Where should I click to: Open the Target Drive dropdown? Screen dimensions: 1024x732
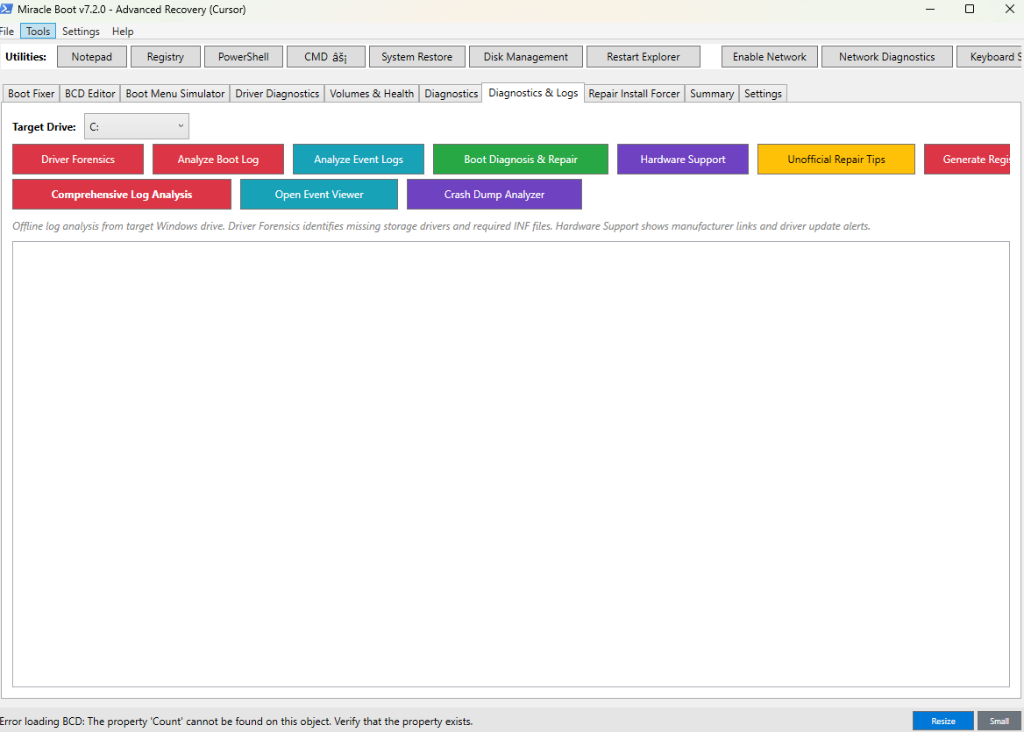(136, 125)
